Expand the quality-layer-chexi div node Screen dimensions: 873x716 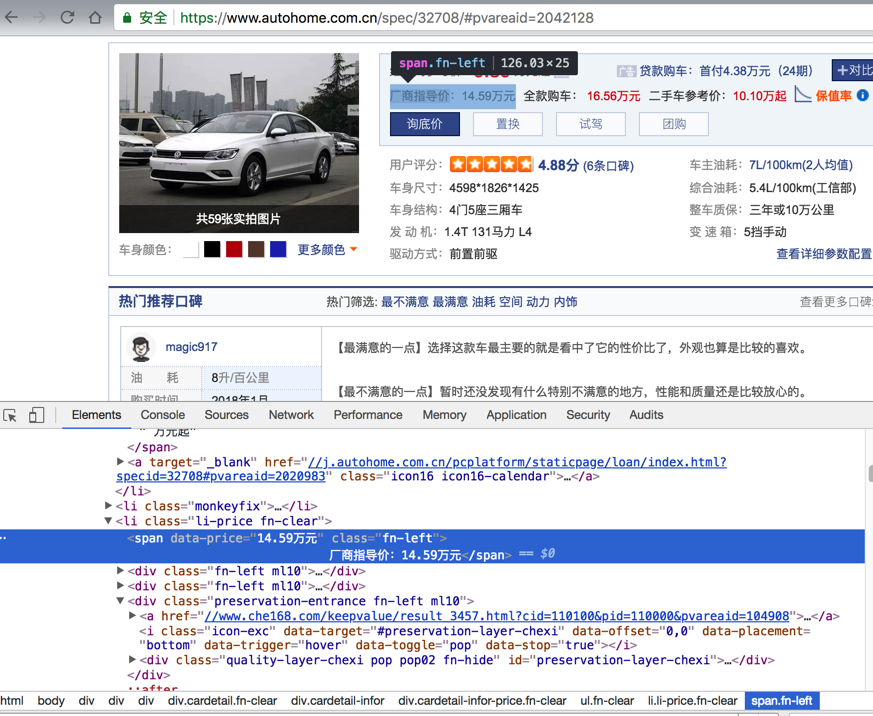(133, 660)
